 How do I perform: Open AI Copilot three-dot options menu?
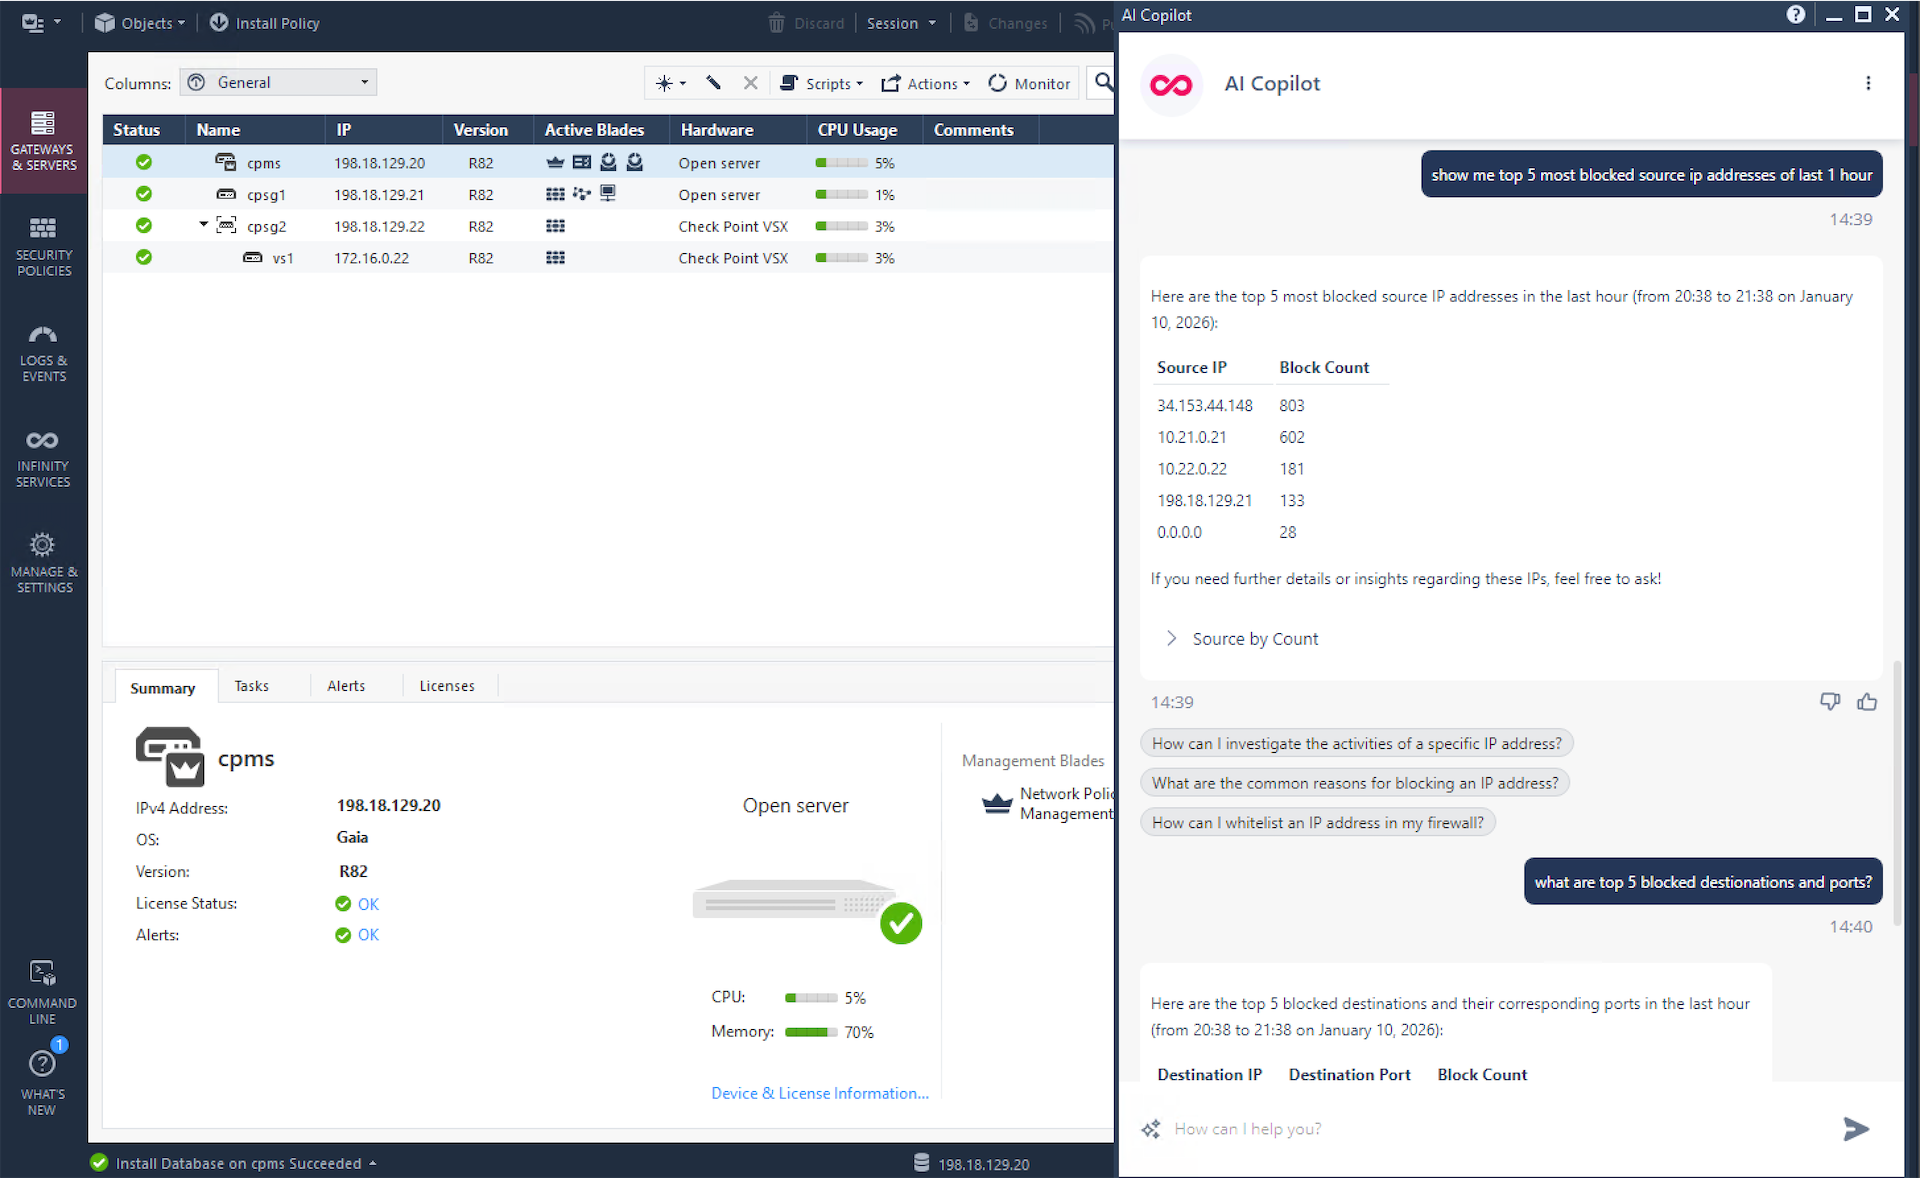(1867, 84)
